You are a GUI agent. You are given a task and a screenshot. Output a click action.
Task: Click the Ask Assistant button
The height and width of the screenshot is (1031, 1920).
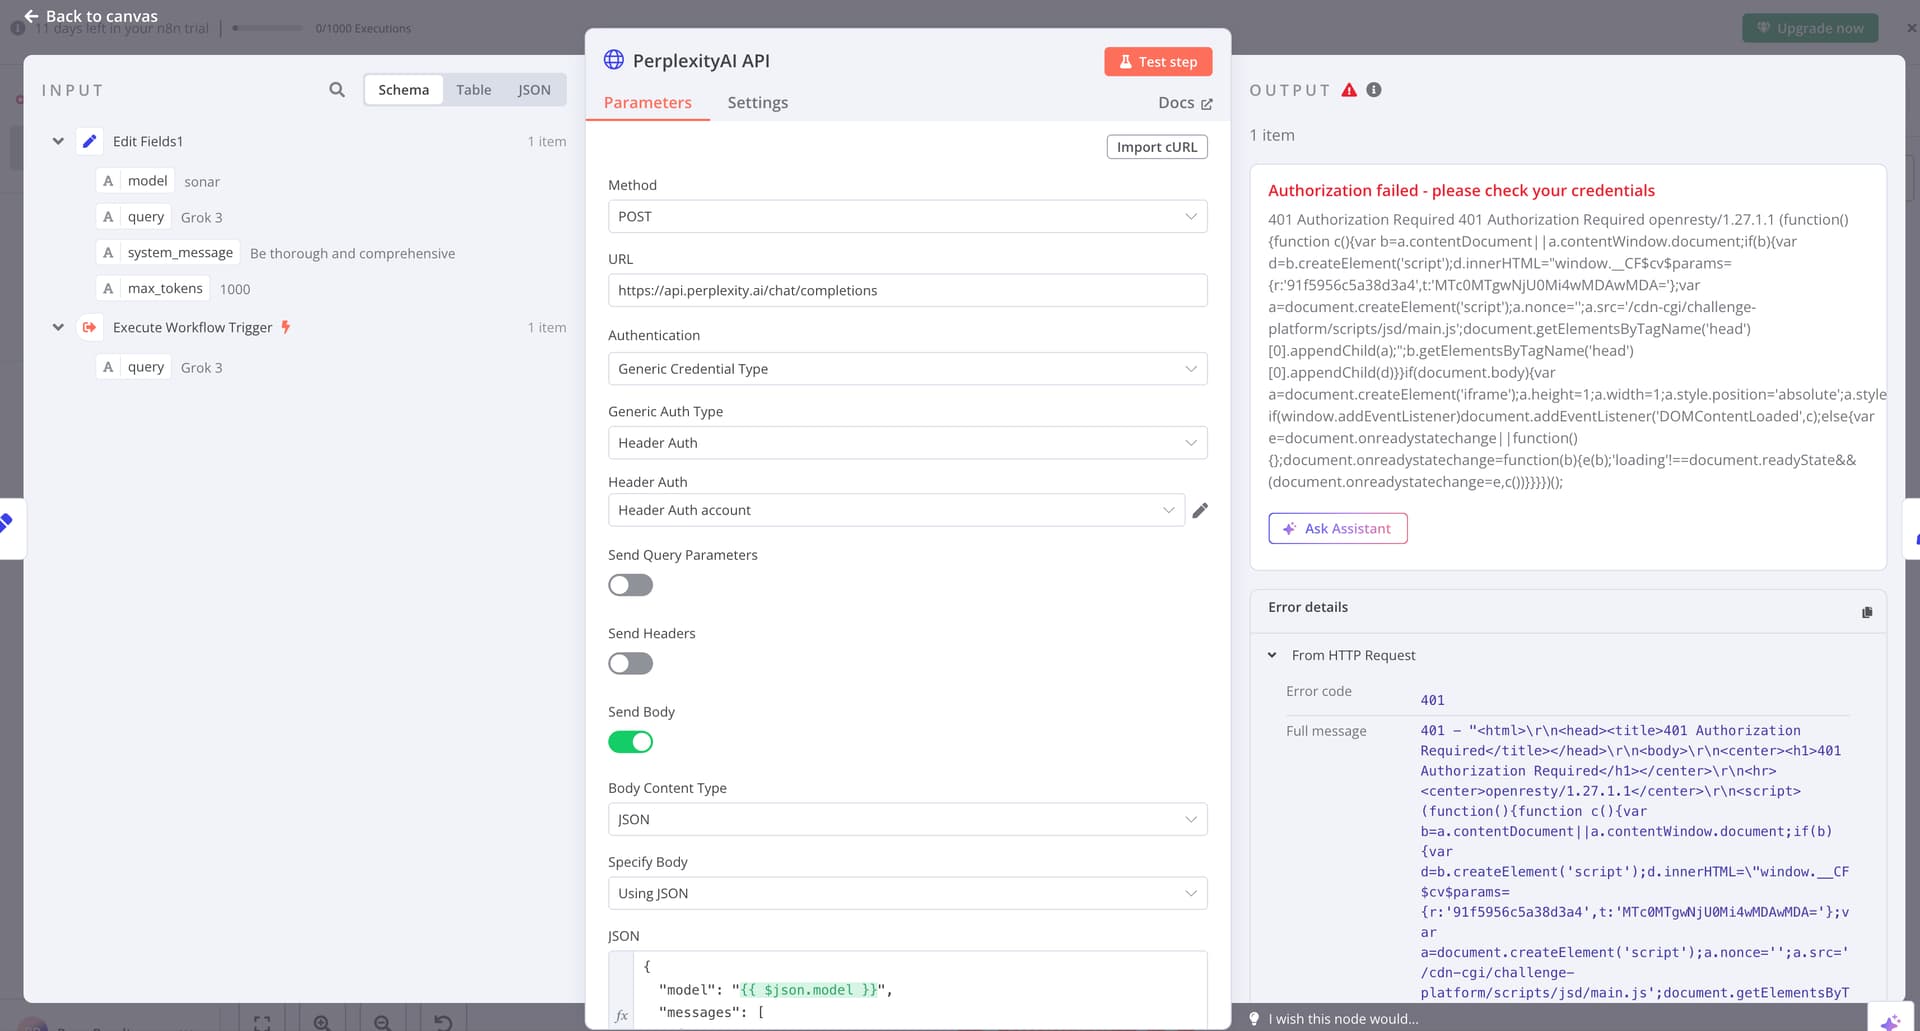(1338, 528)
